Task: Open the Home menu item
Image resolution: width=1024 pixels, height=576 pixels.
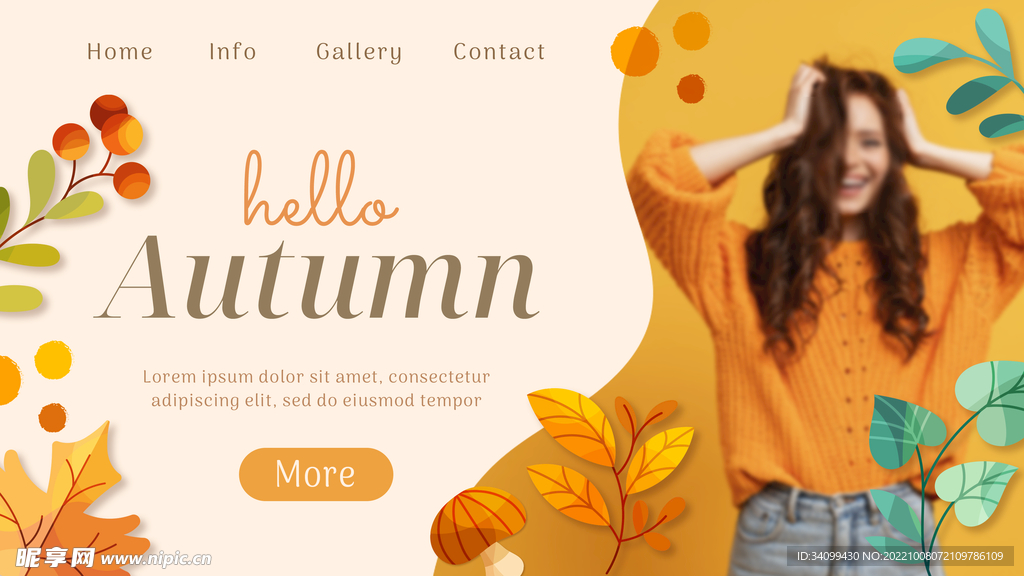Action: tap(120, 52)
